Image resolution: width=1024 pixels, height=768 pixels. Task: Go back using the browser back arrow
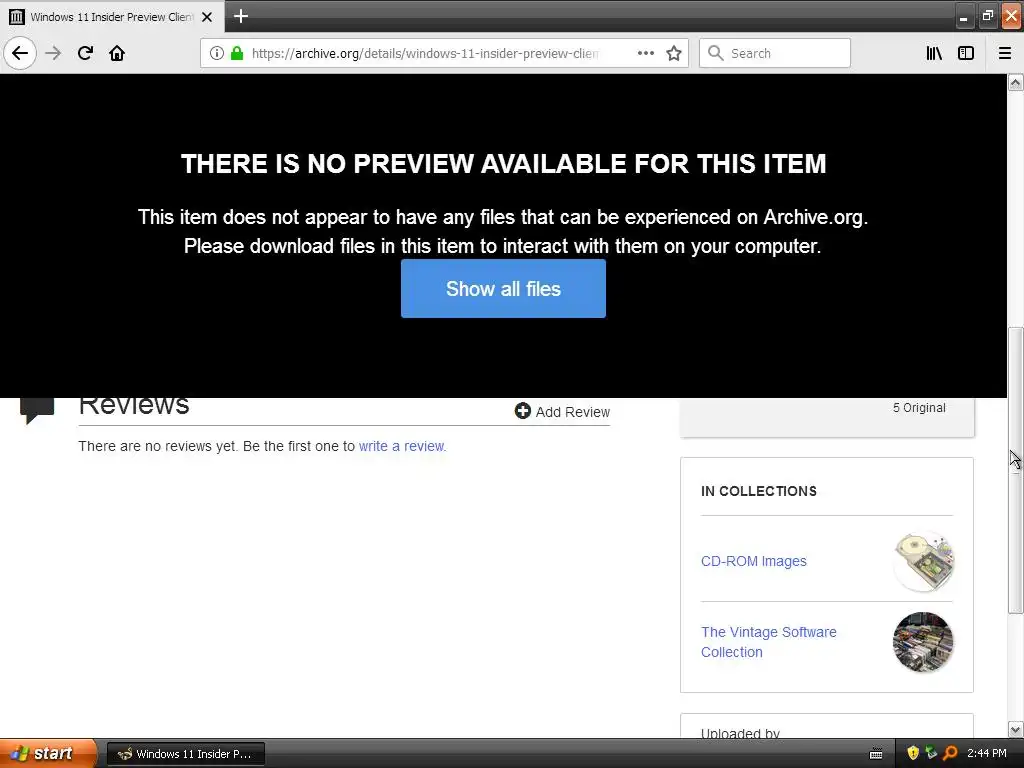20,53
